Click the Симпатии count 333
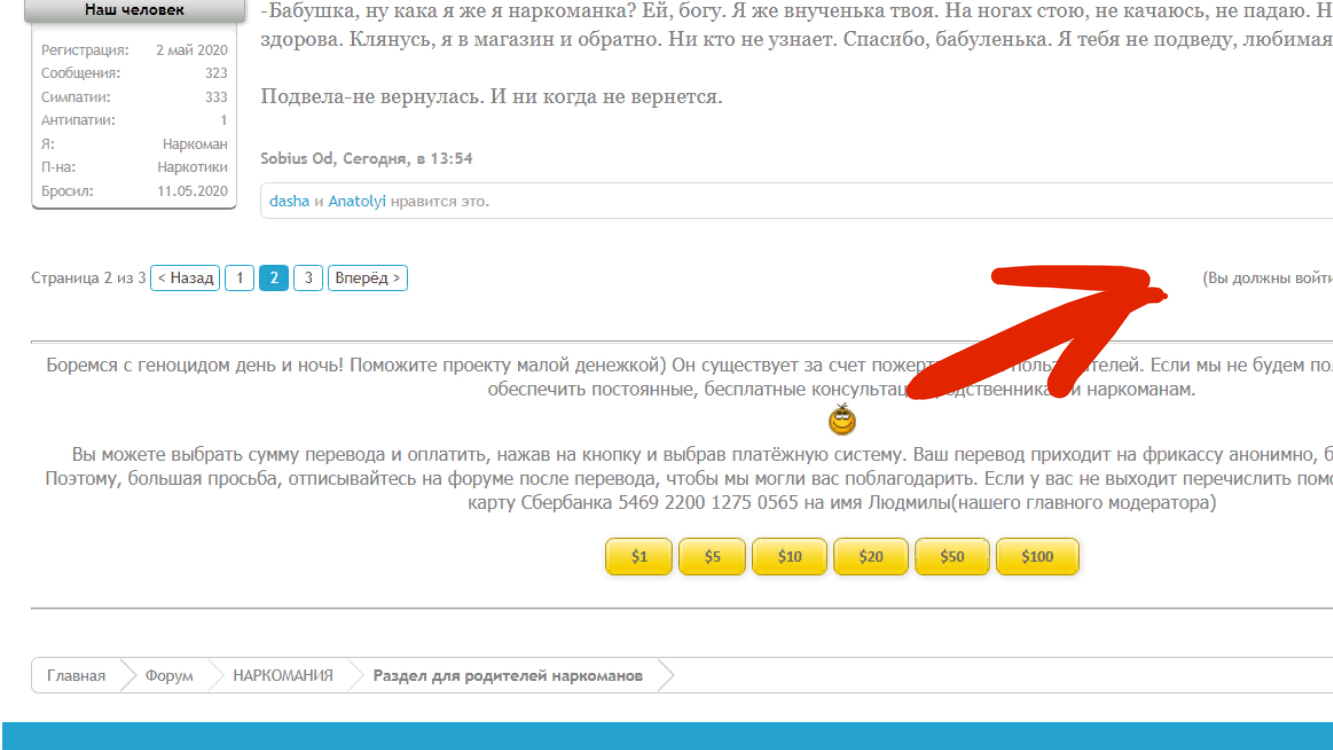Viewport: 1333px width, 750px height. coord(216,97)
